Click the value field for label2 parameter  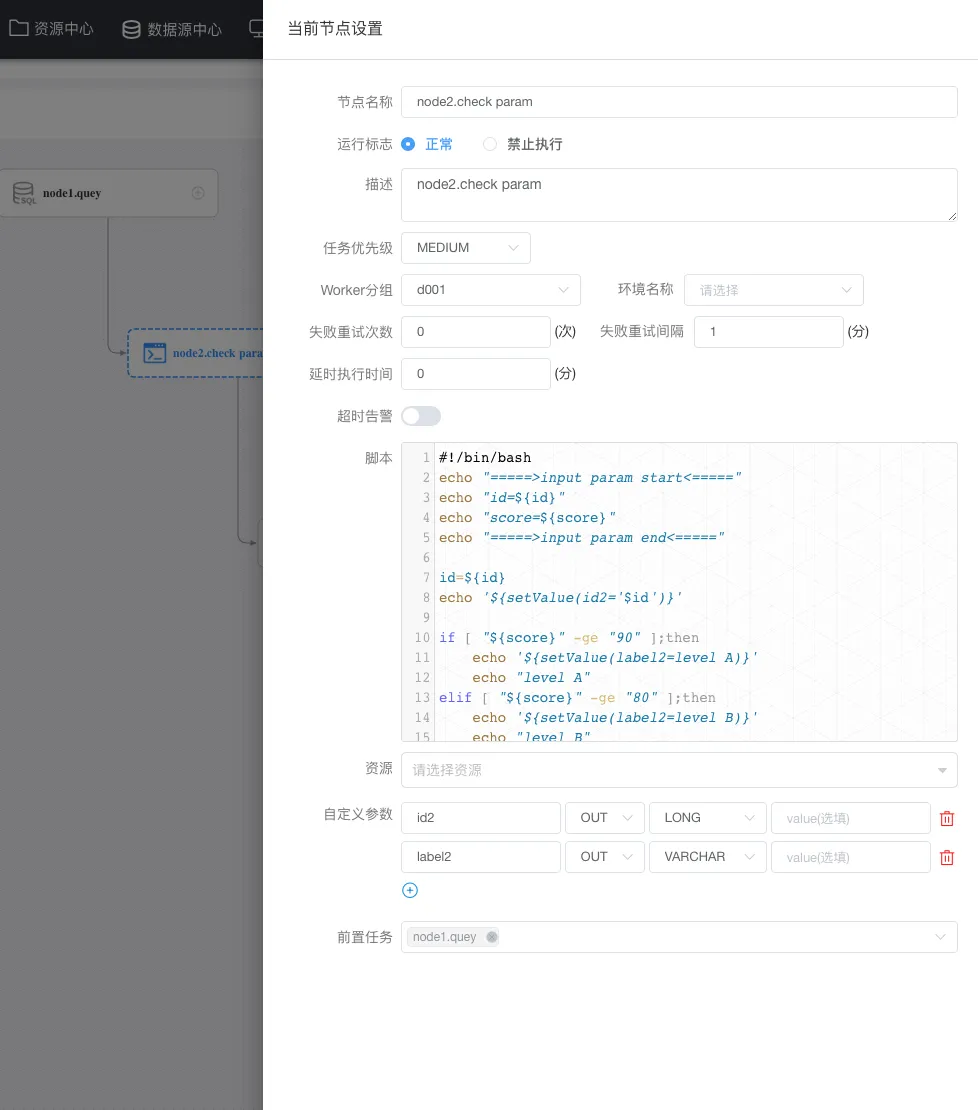coord(851,857)
